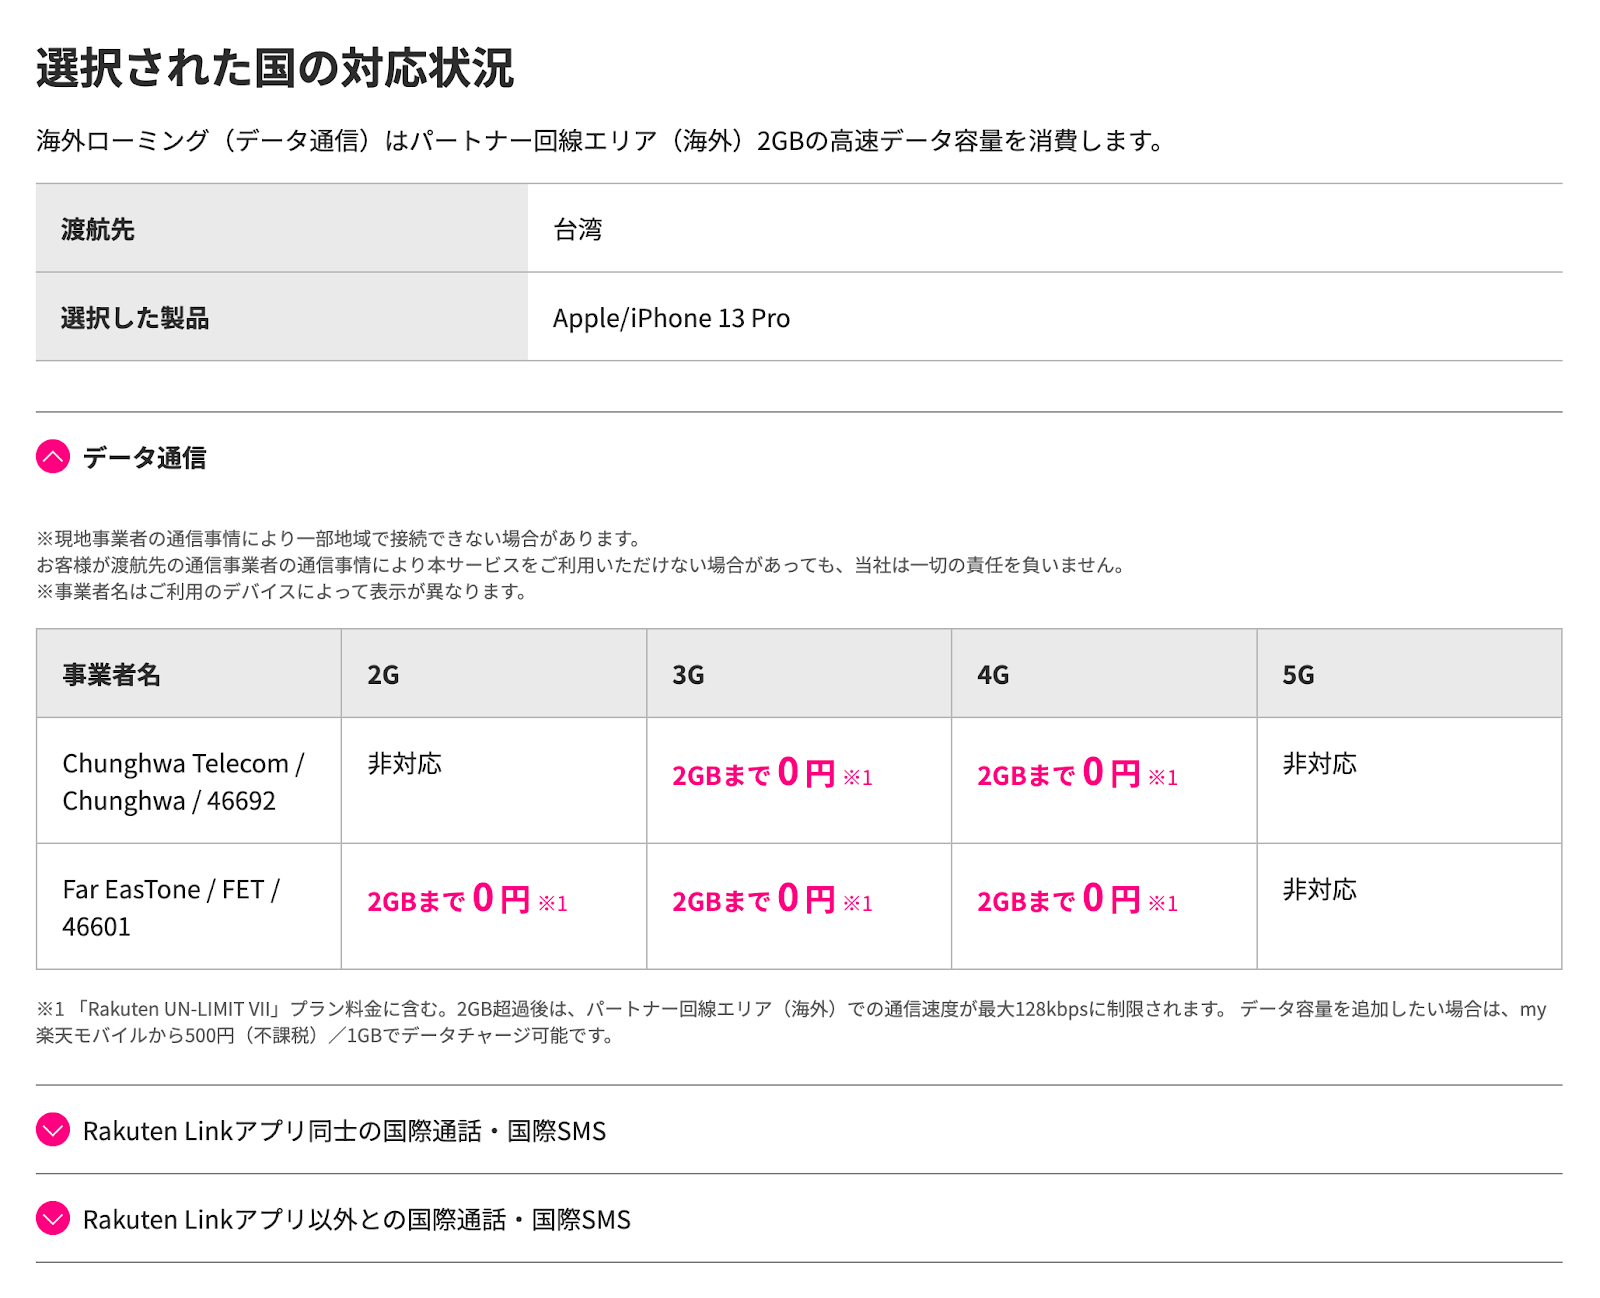1600x1298 pixels.
Task: Click Chunghwa 5G 非対応 cell
Action: (1409, 781)
